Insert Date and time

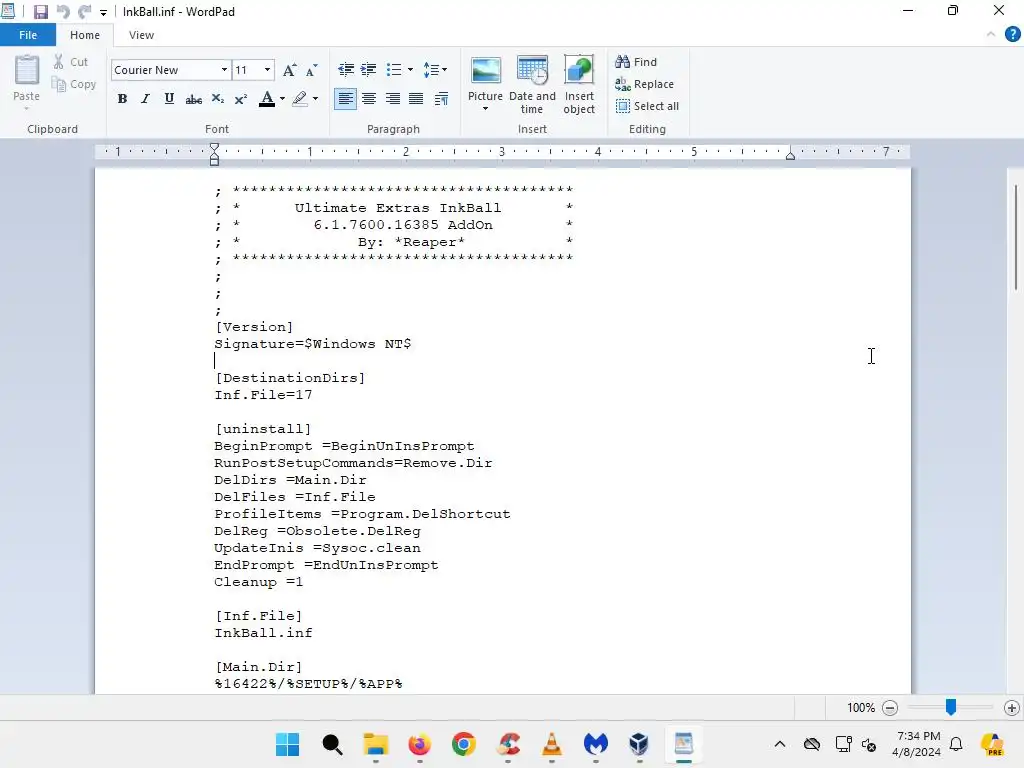532,85
